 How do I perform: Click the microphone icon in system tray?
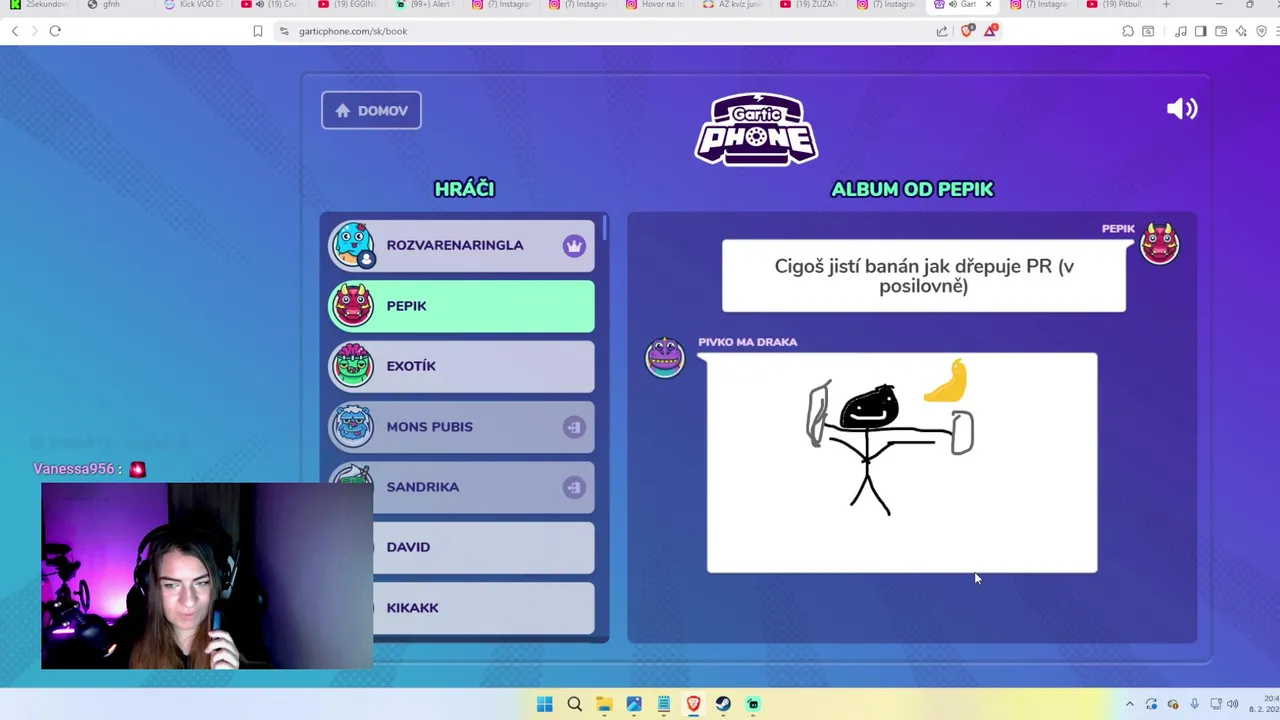1194,704
